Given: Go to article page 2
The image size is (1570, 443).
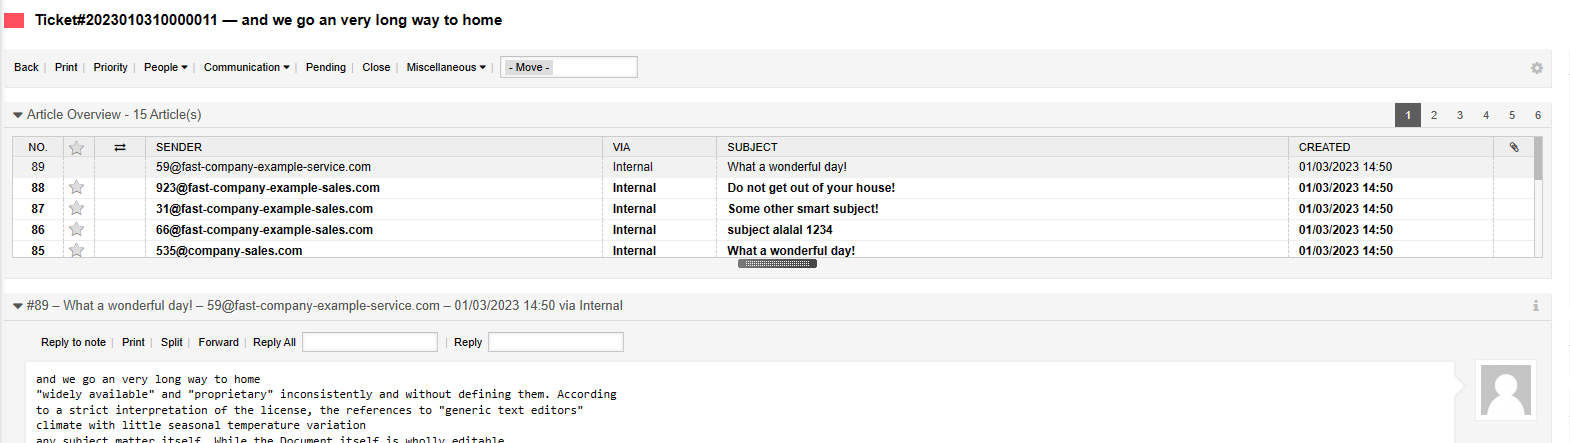Looking at the screenshot, I should pyautogui.click(x=1434, y=115).
